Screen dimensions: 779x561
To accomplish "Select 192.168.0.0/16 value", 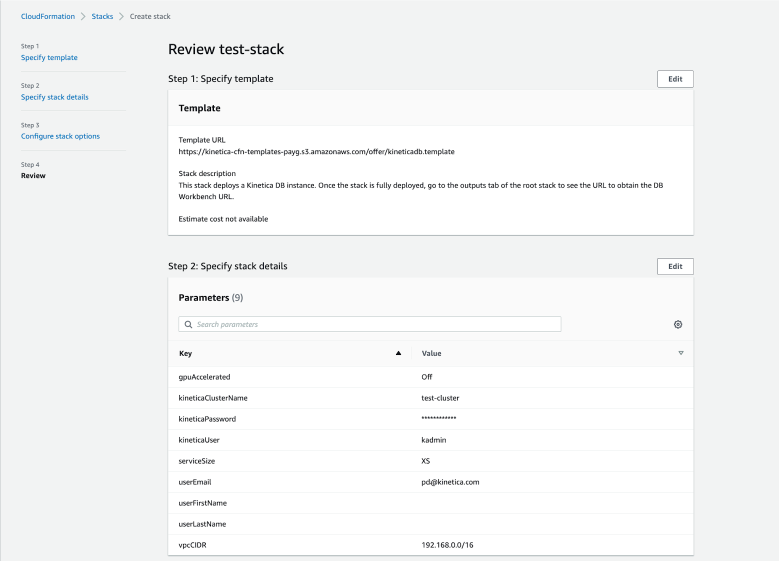I will pyautogui.click(x=447, y=545).
